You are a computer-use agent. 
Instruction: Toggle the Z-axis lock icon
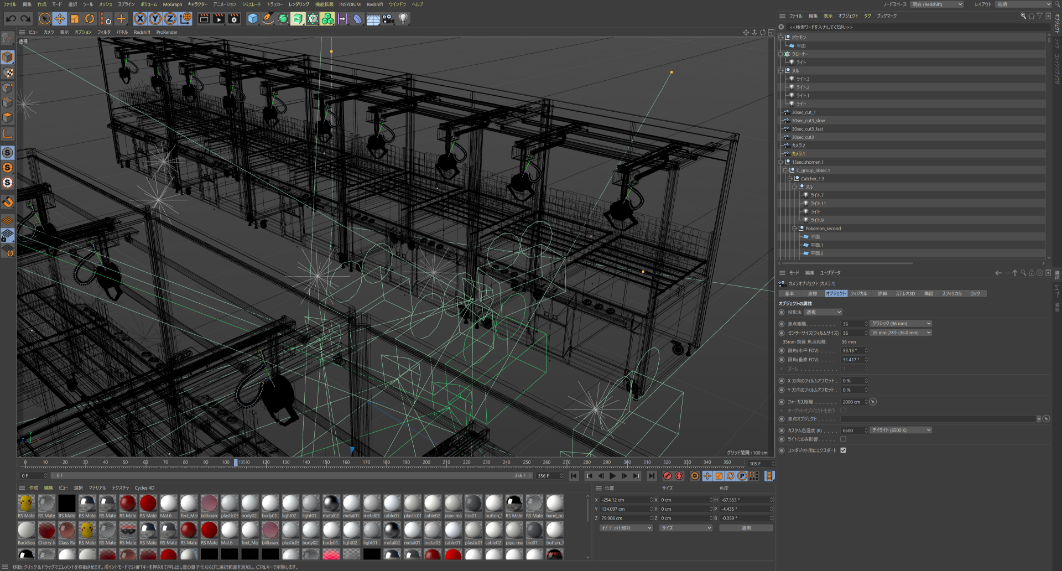tap(170, 19)
